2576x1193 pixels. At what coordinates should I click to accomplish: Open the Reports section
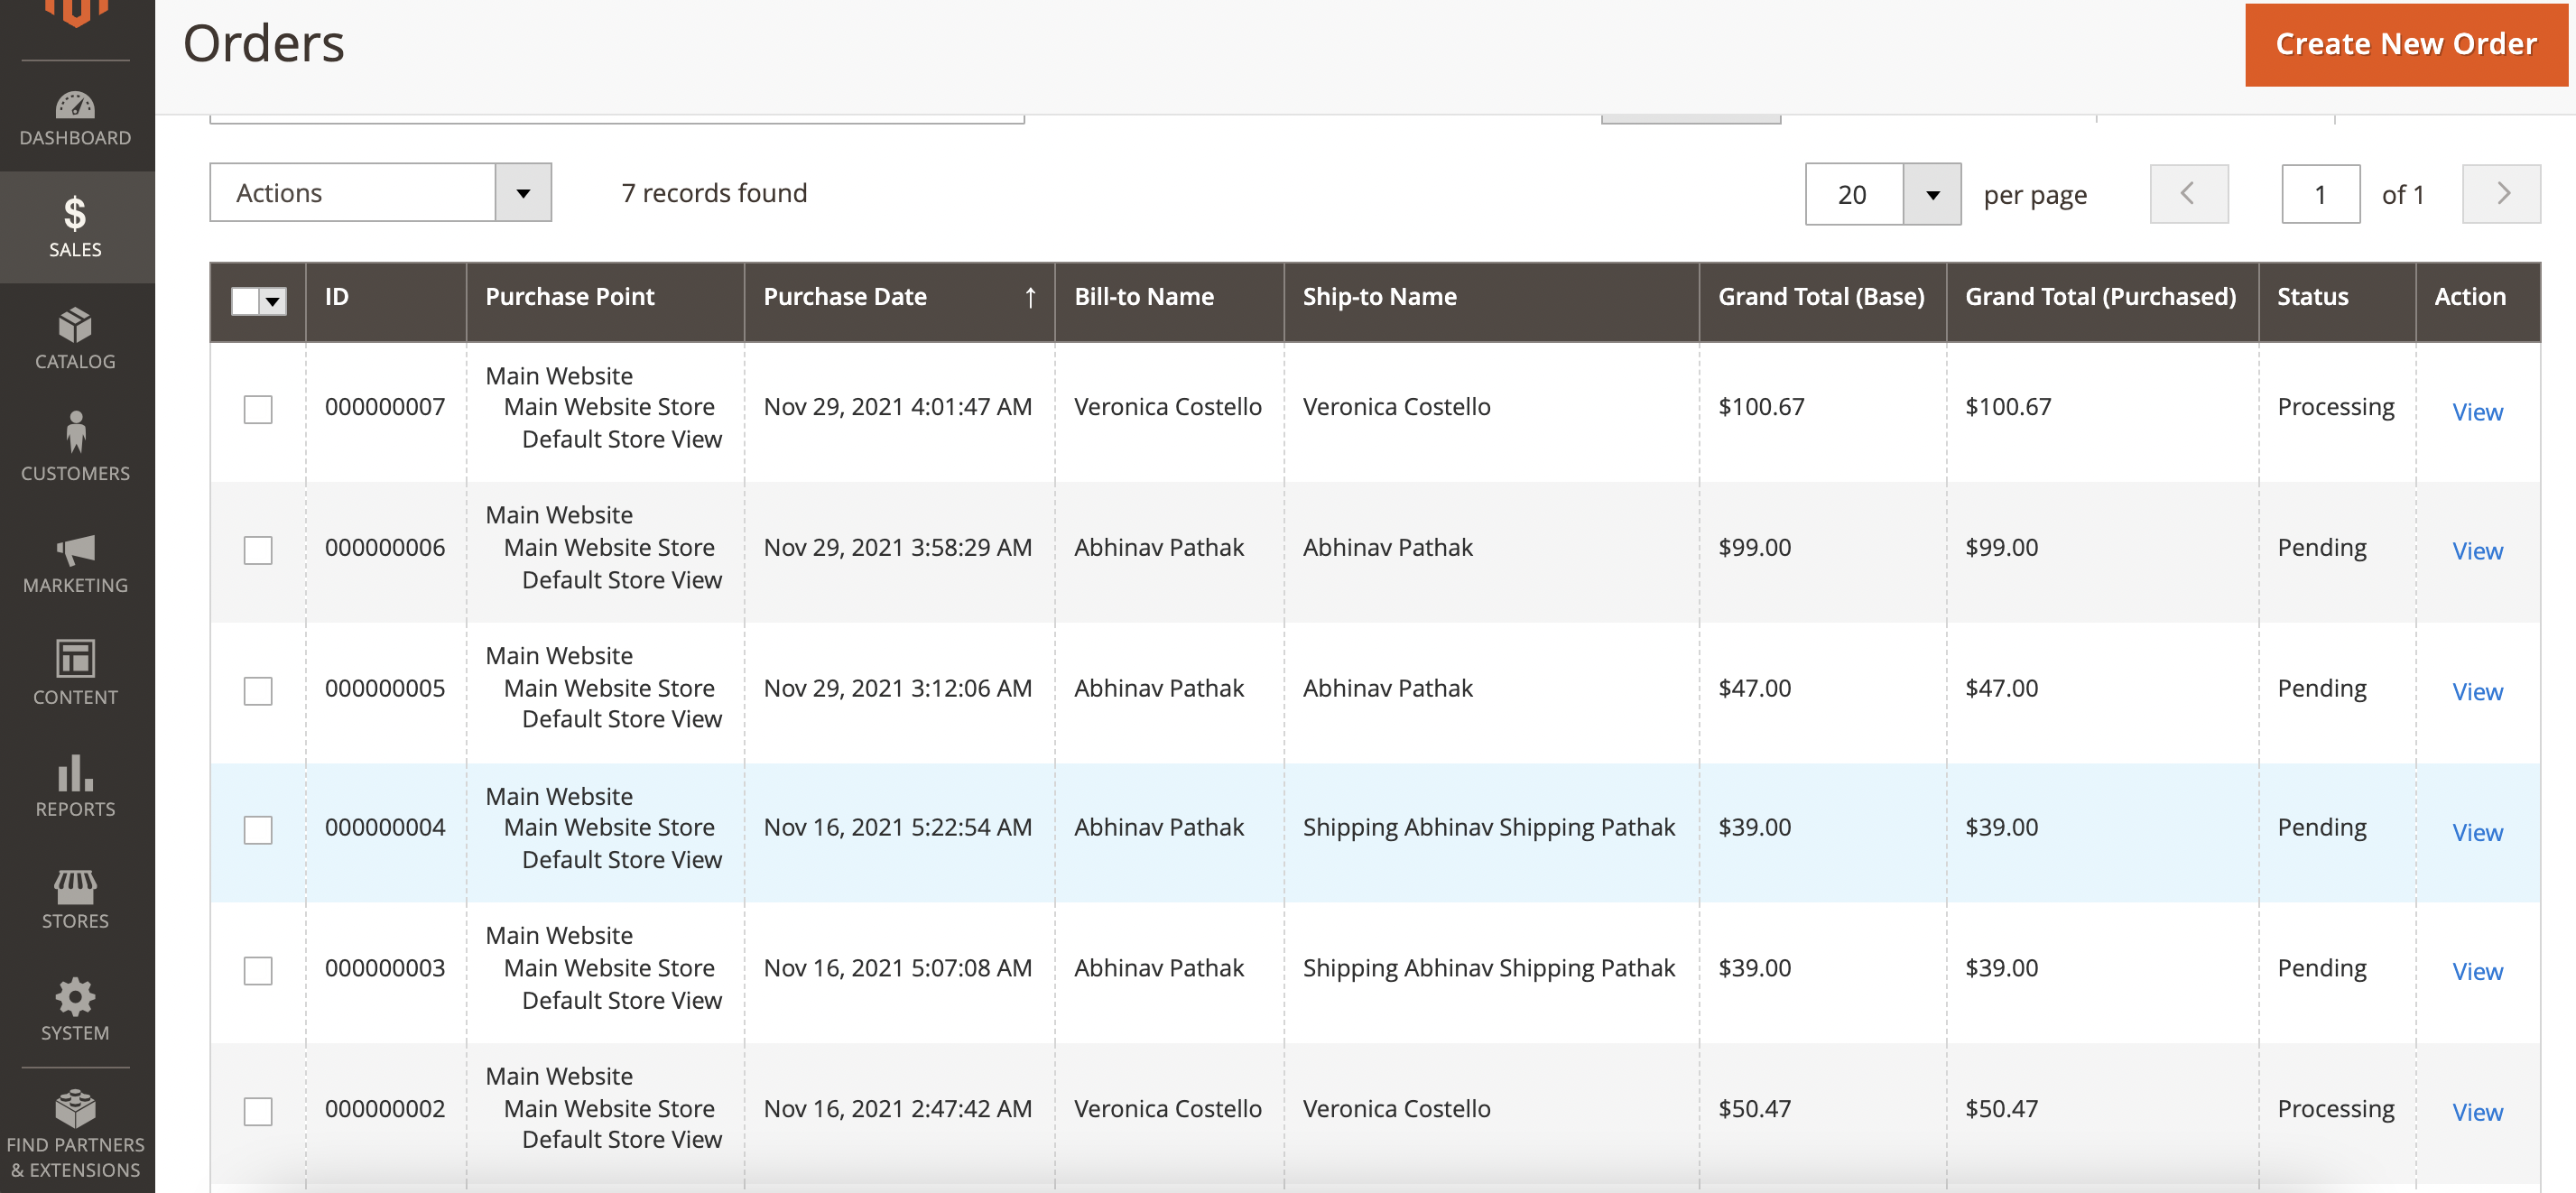point(75,788)
